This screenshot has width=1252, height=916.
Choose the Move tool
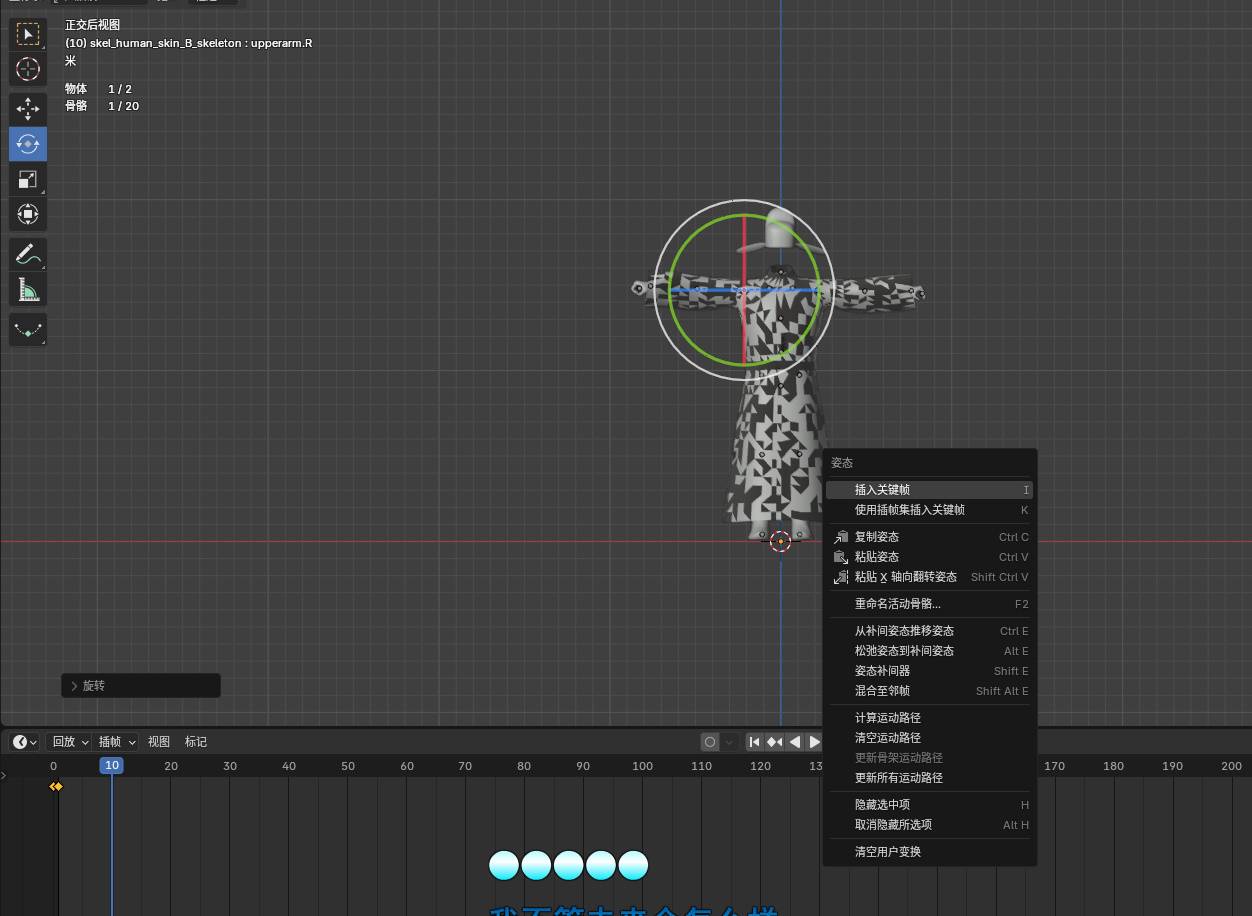tap(28, 109)
